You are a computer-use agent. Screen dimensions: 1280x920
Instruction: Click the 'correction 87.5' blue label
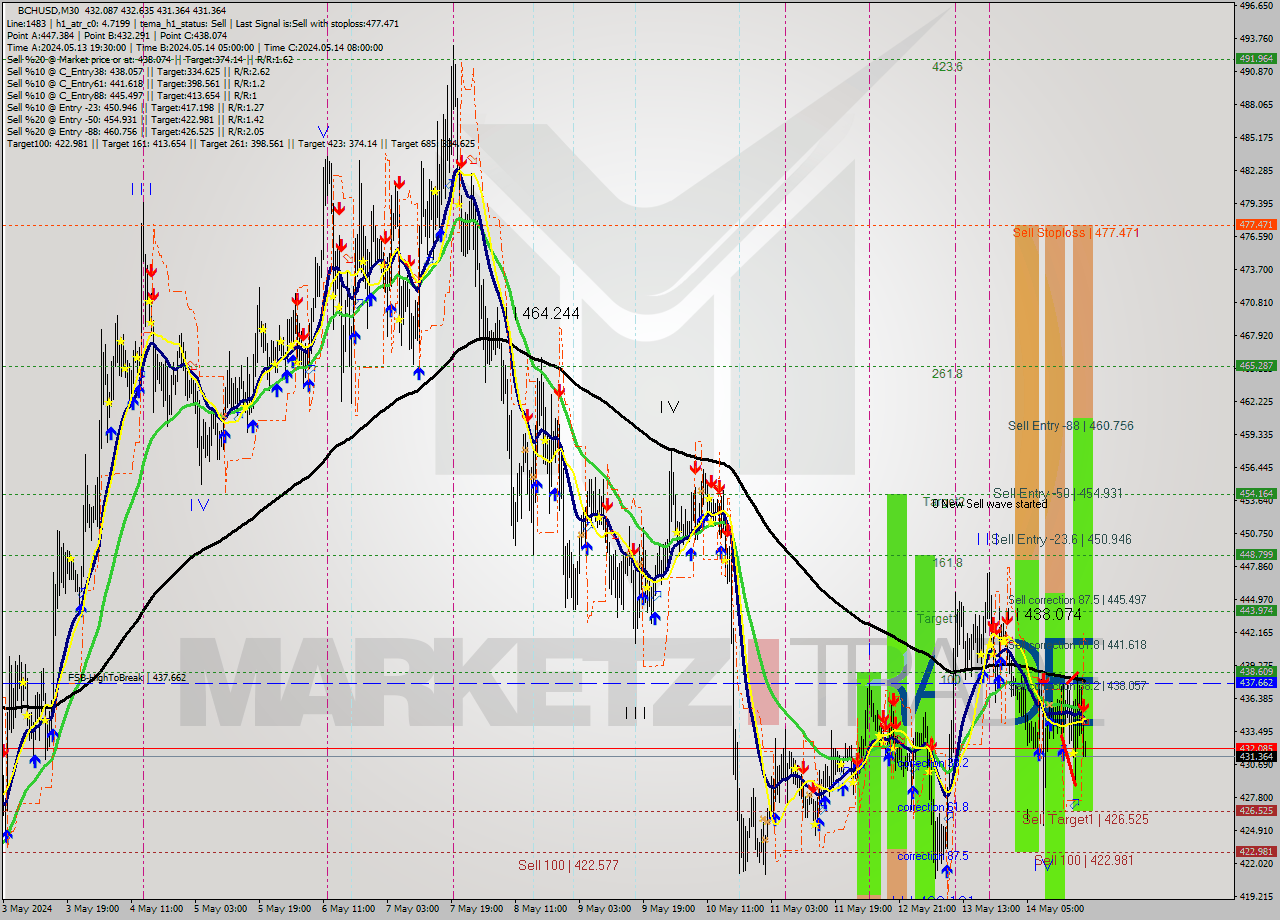tap(932, 856)
